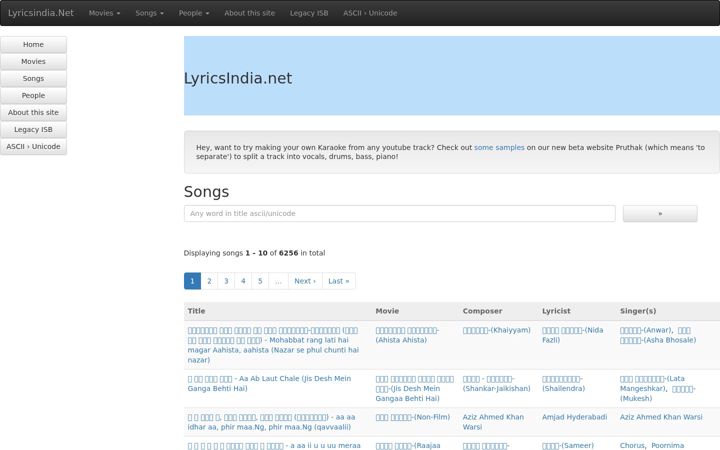Screen dimensions: 720x450
Task: Select pagination page 1
Action: pos(192,281)
